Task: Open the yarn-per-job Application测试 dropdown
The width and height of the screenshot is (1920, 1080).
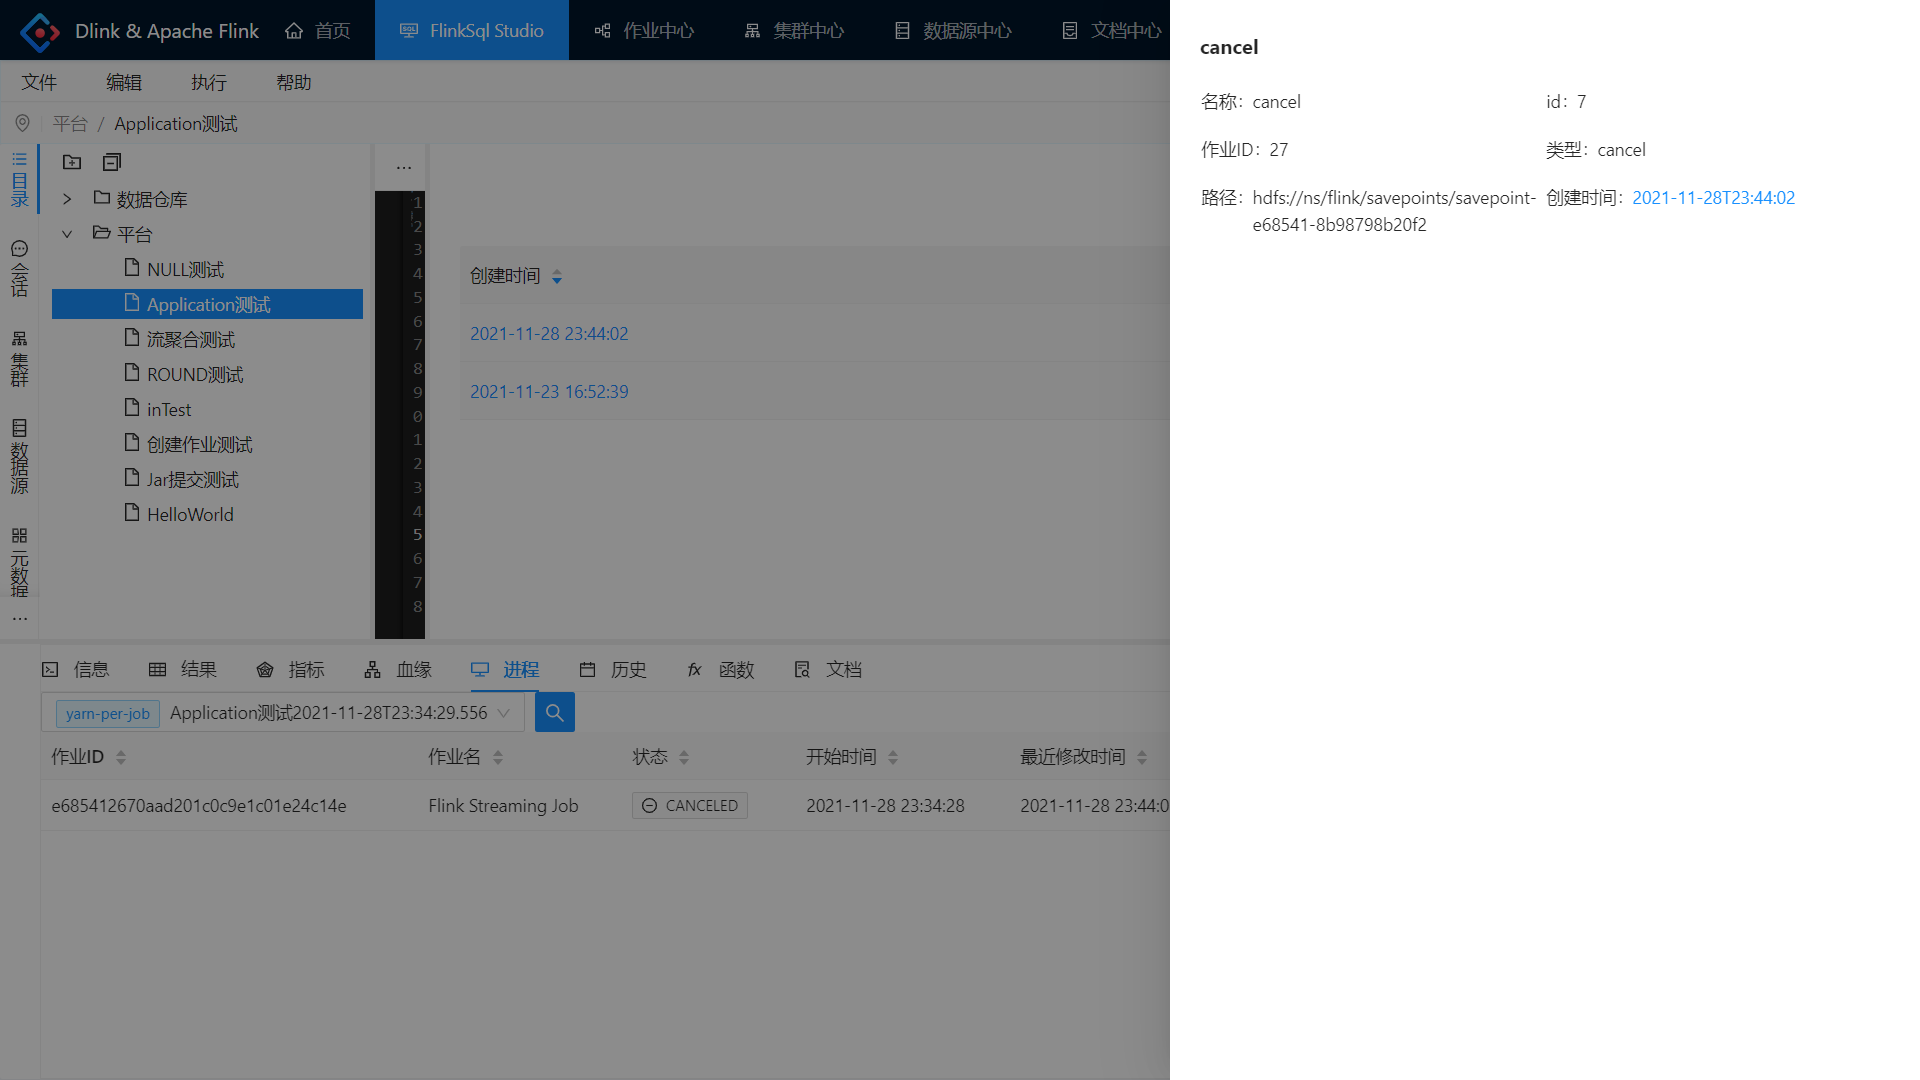Action: (503, 713)
